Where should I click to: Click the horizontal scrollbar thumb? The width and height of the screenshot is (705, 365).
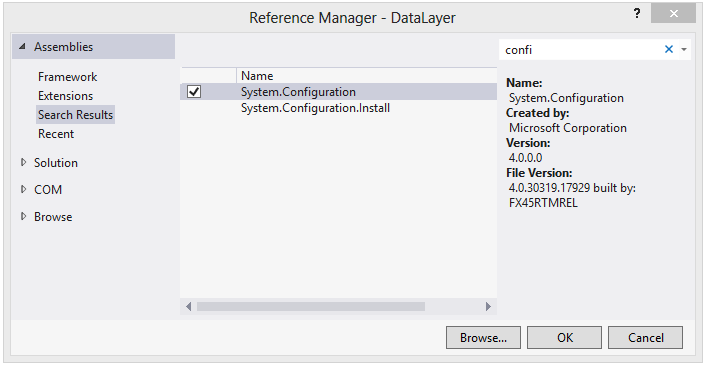pyautogui.click(x=311, y=307)
